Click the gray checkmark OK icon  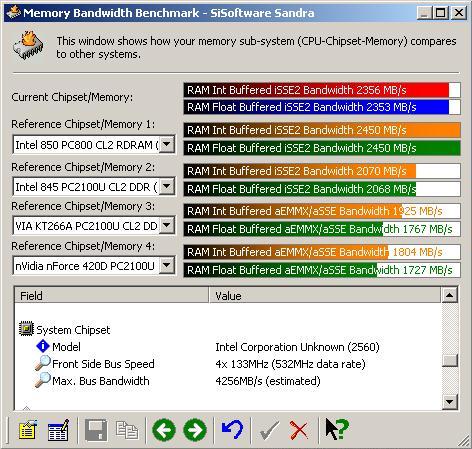[x=269, y=430]
